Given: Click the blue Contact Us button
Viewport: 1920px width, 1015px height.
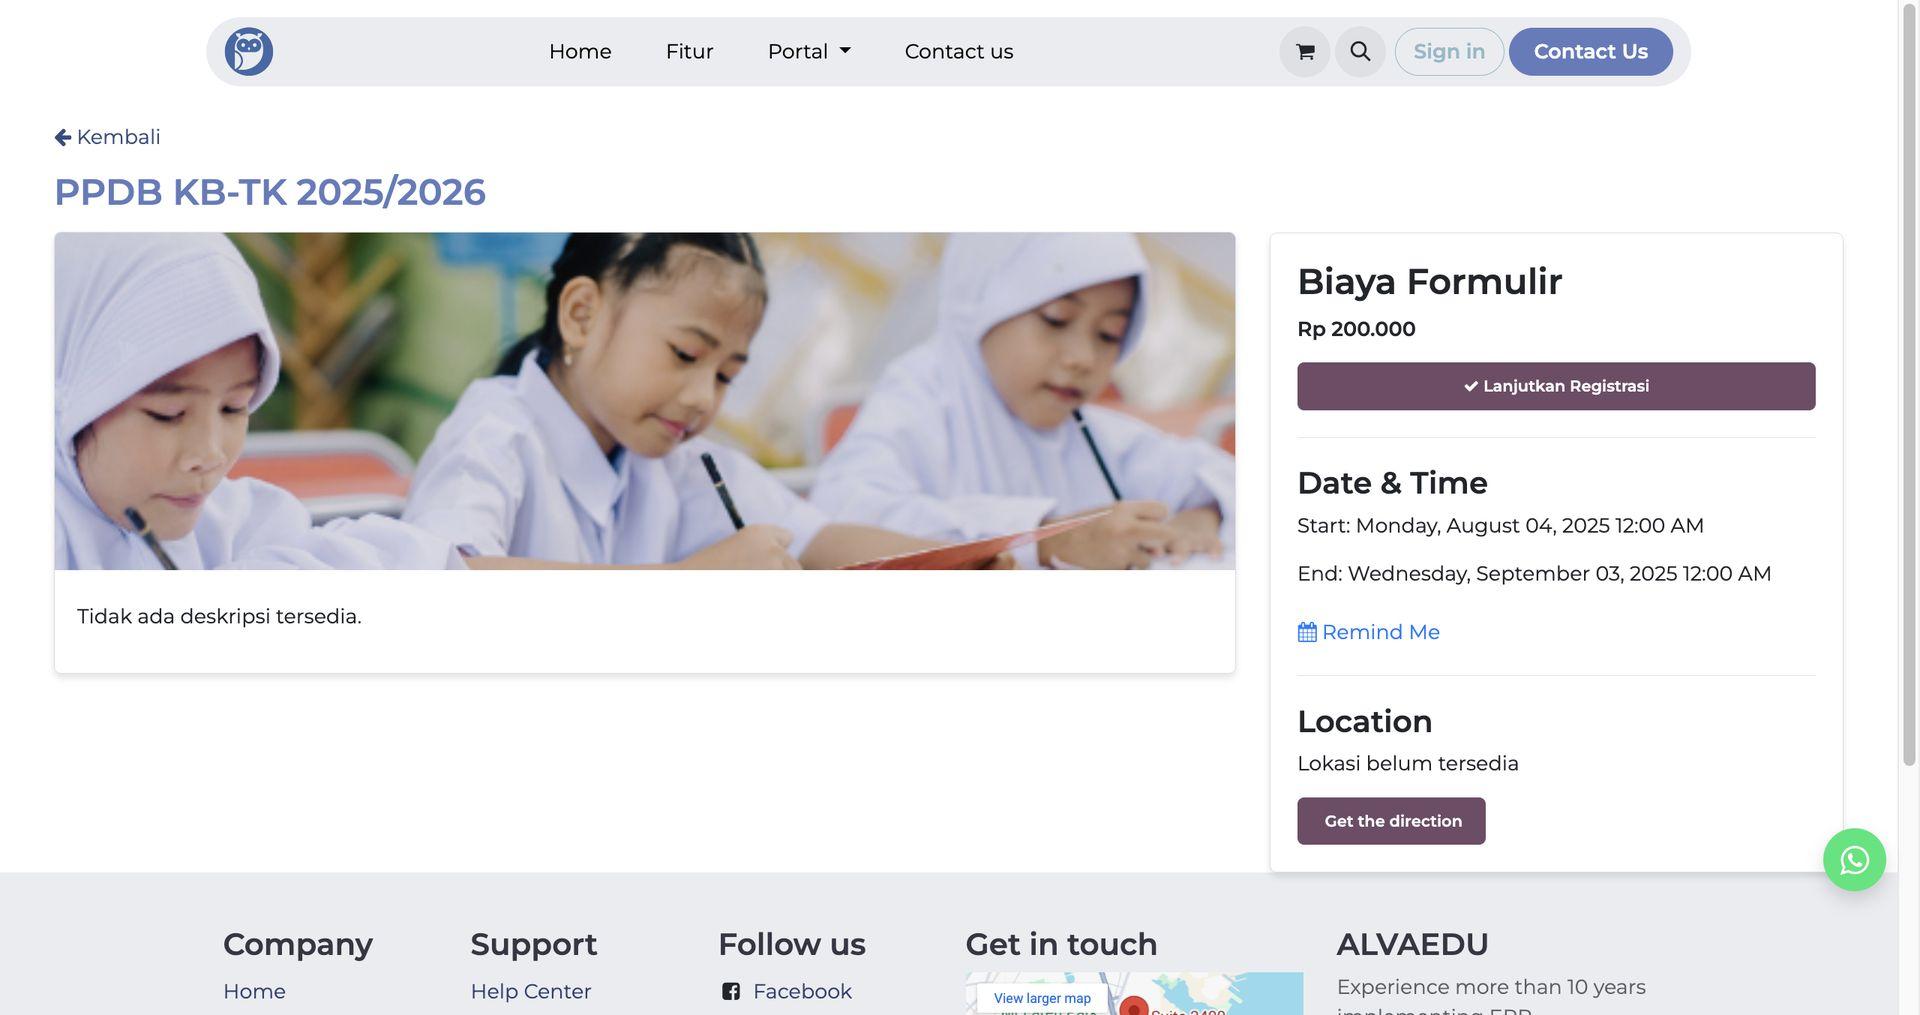Looking at the screenshot, I should (1590, 51).
